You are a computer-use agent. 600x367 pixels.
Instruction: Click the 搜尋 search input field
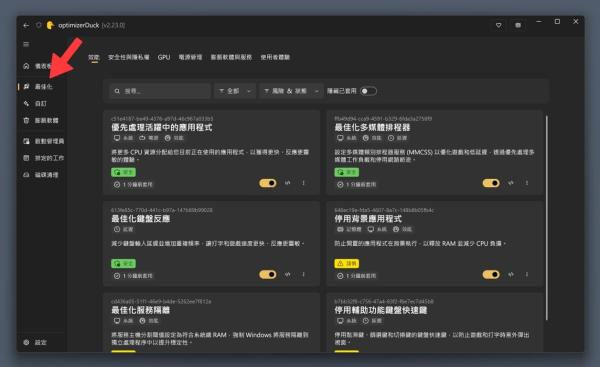160,91
